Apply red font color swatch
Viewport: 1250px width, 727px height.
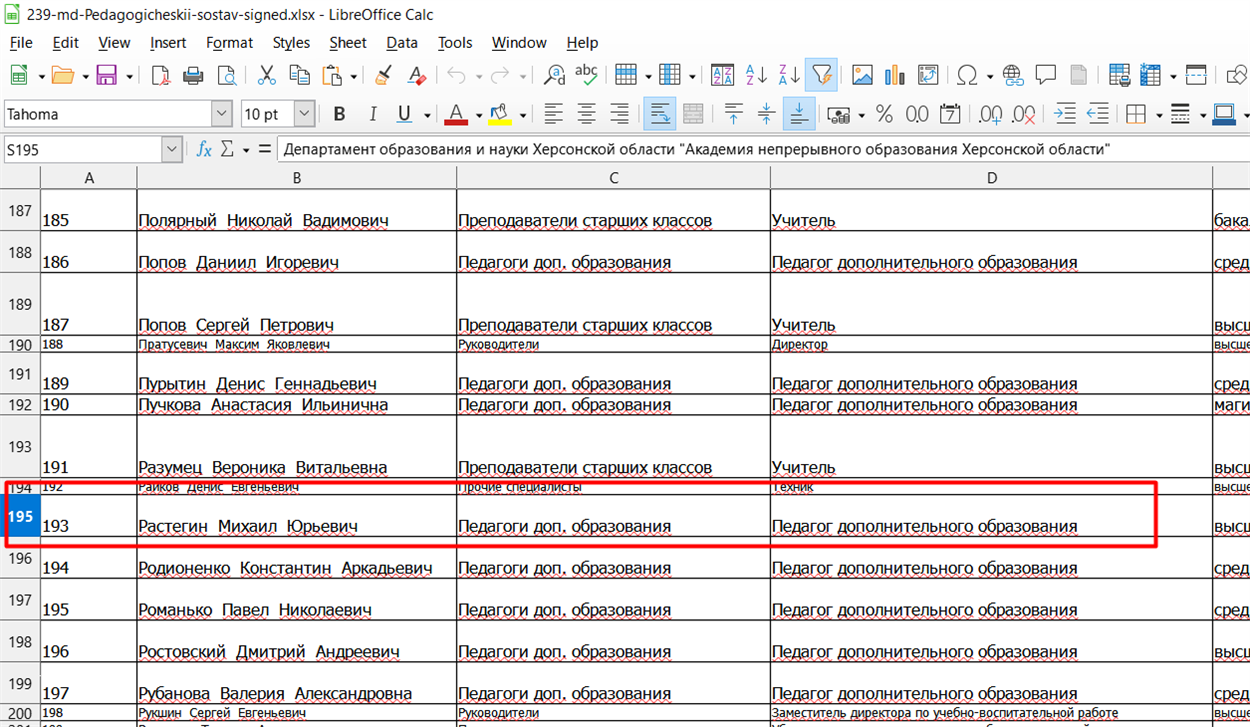tap(457, 114)
